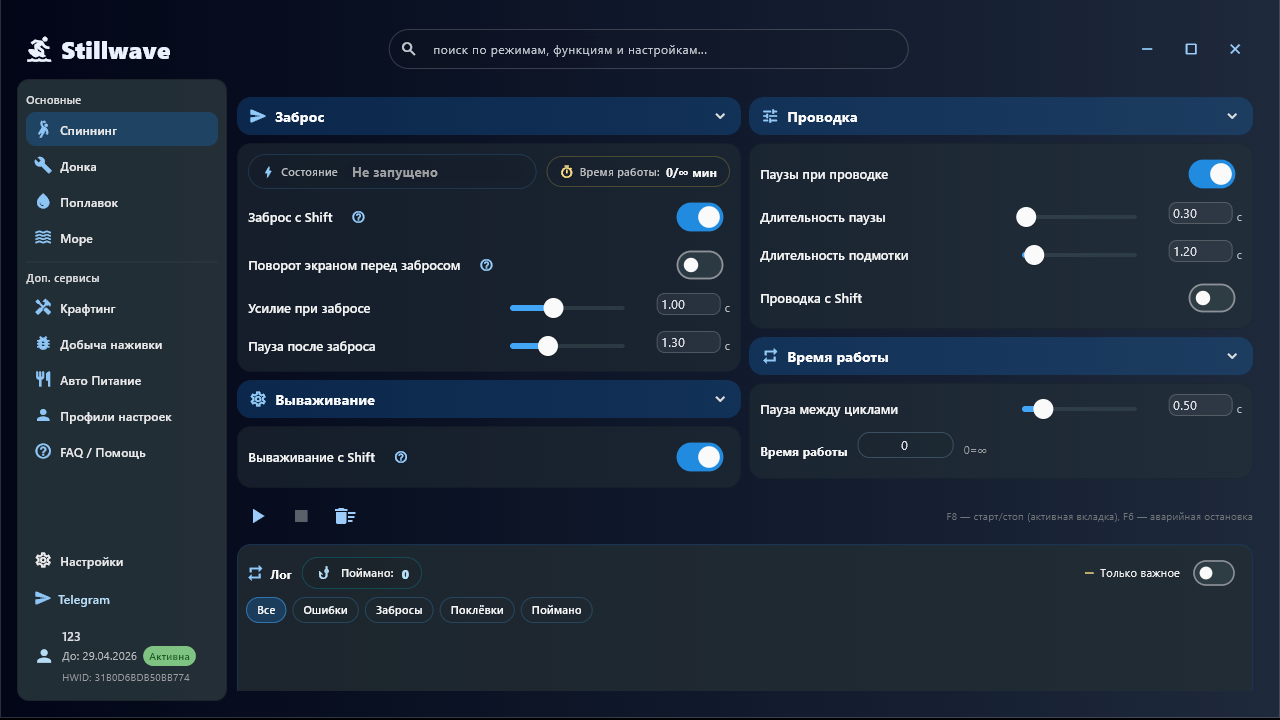Collapse the Проводка panel chevron
This screenshot has height=720, width=1280.
click(1232, 117)
